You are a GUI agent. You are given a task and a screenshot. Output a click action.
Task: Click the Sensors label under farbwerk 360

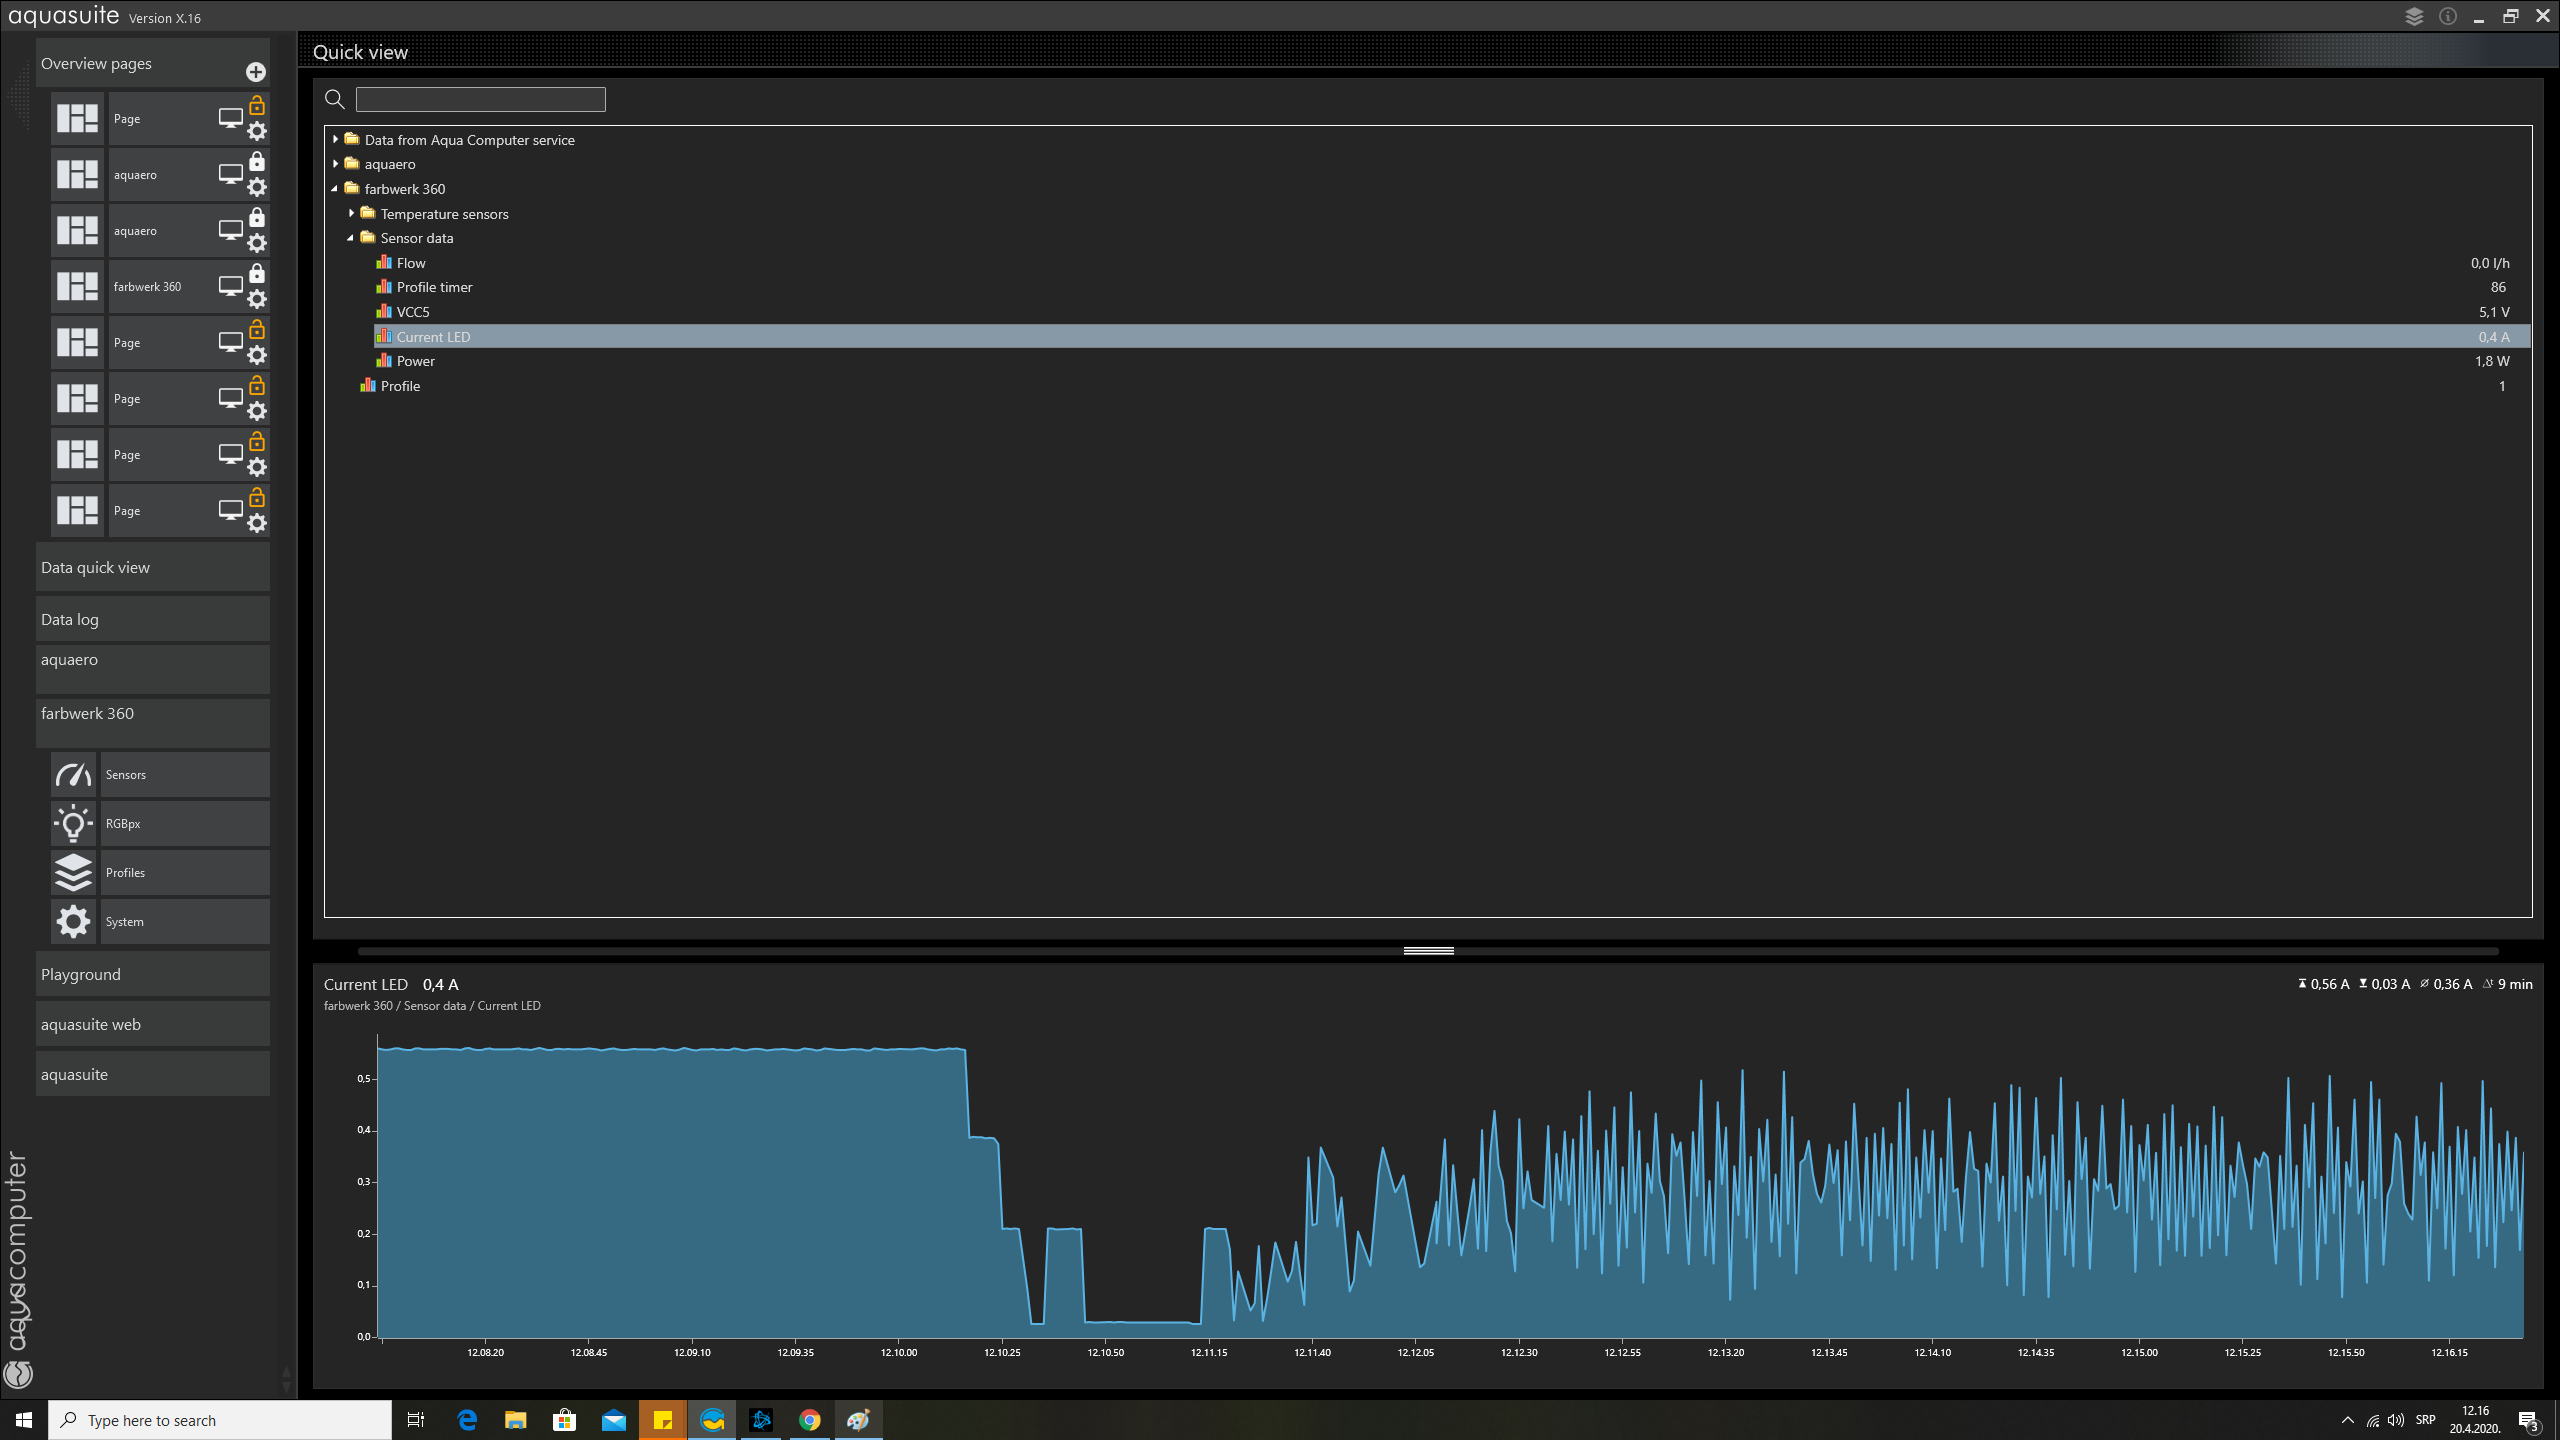tap(126, 775)
